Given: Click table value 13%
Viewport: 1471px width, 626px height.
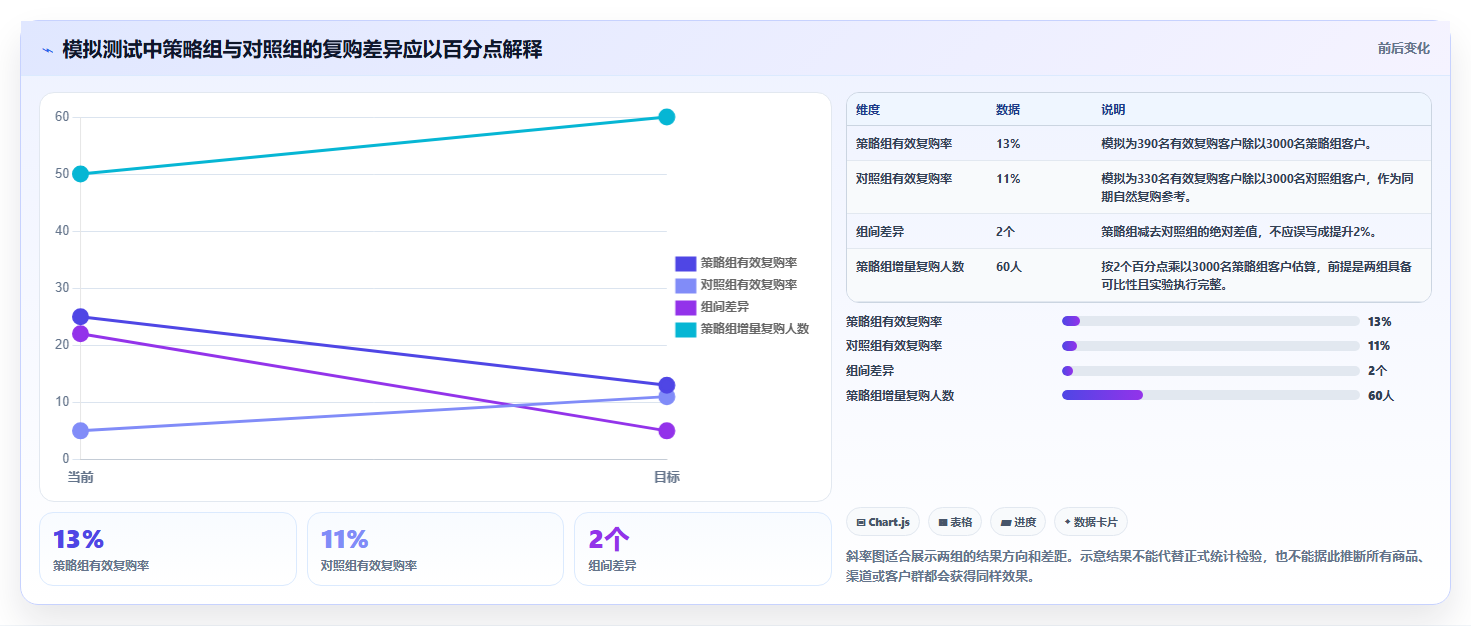Looking at the screenshot, I should tap(1008, 143).
